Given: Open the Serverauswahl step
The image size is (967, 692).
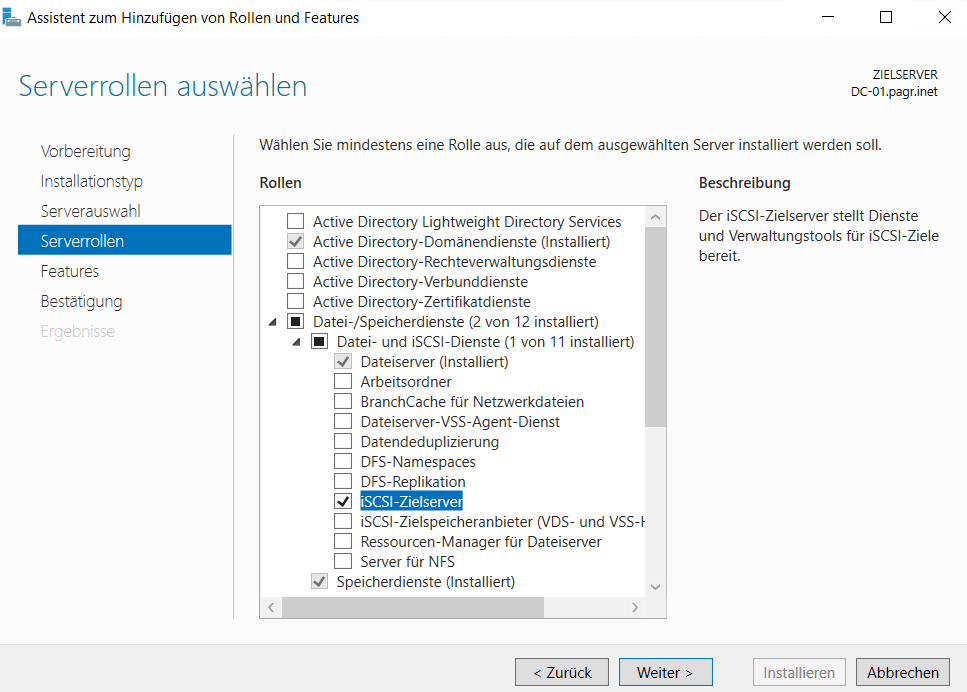Looking at the screenshot, I should (90, 211).
